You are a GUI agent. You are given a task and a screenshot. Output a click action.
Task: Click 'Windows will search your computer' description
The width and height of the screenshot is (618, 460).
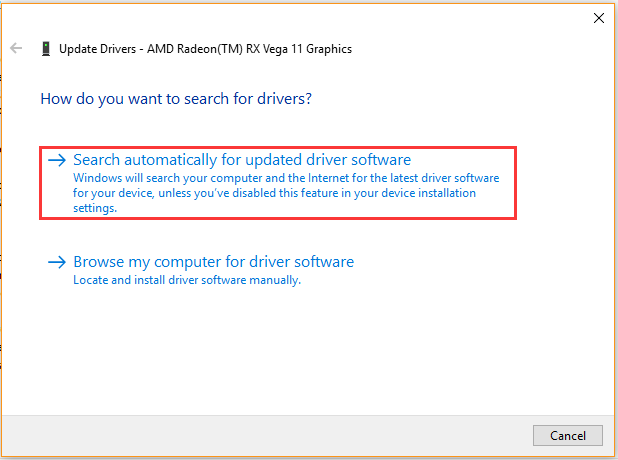[x=286, y=193]
